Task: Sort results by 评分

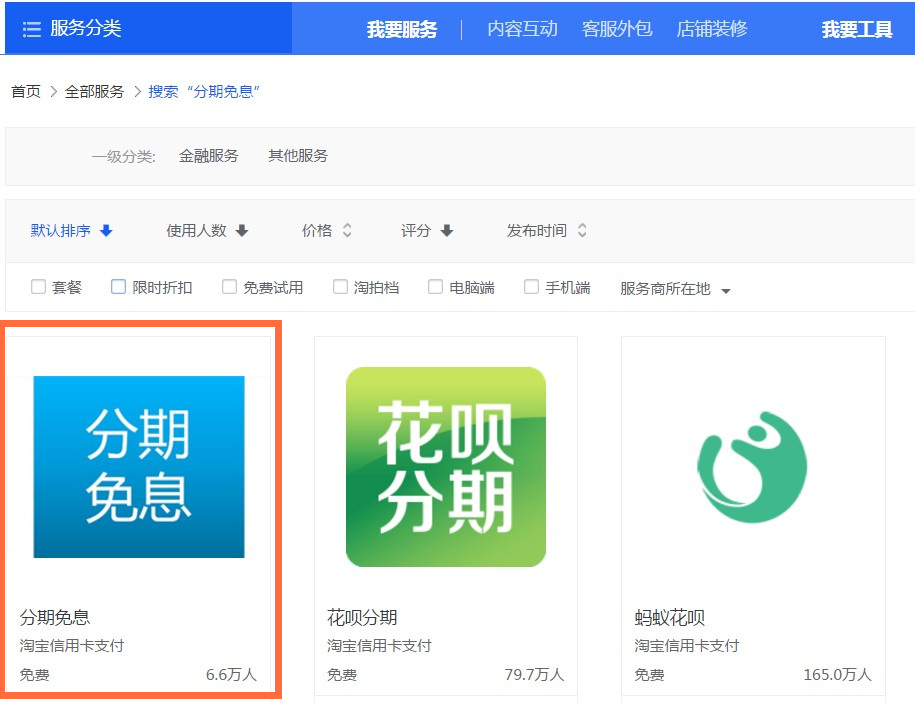Action: [416, 230]
